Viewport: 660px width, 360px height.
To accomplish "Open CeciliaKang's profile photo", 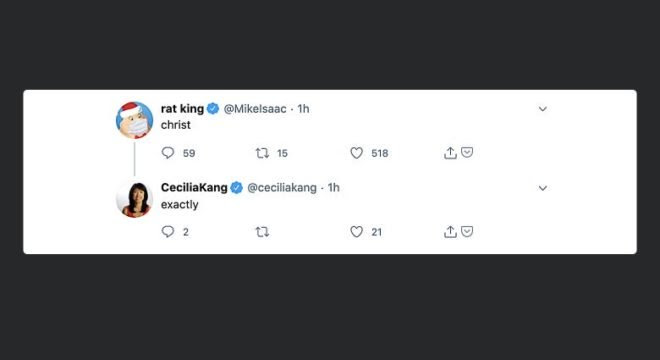I will [x=134, y=199].
